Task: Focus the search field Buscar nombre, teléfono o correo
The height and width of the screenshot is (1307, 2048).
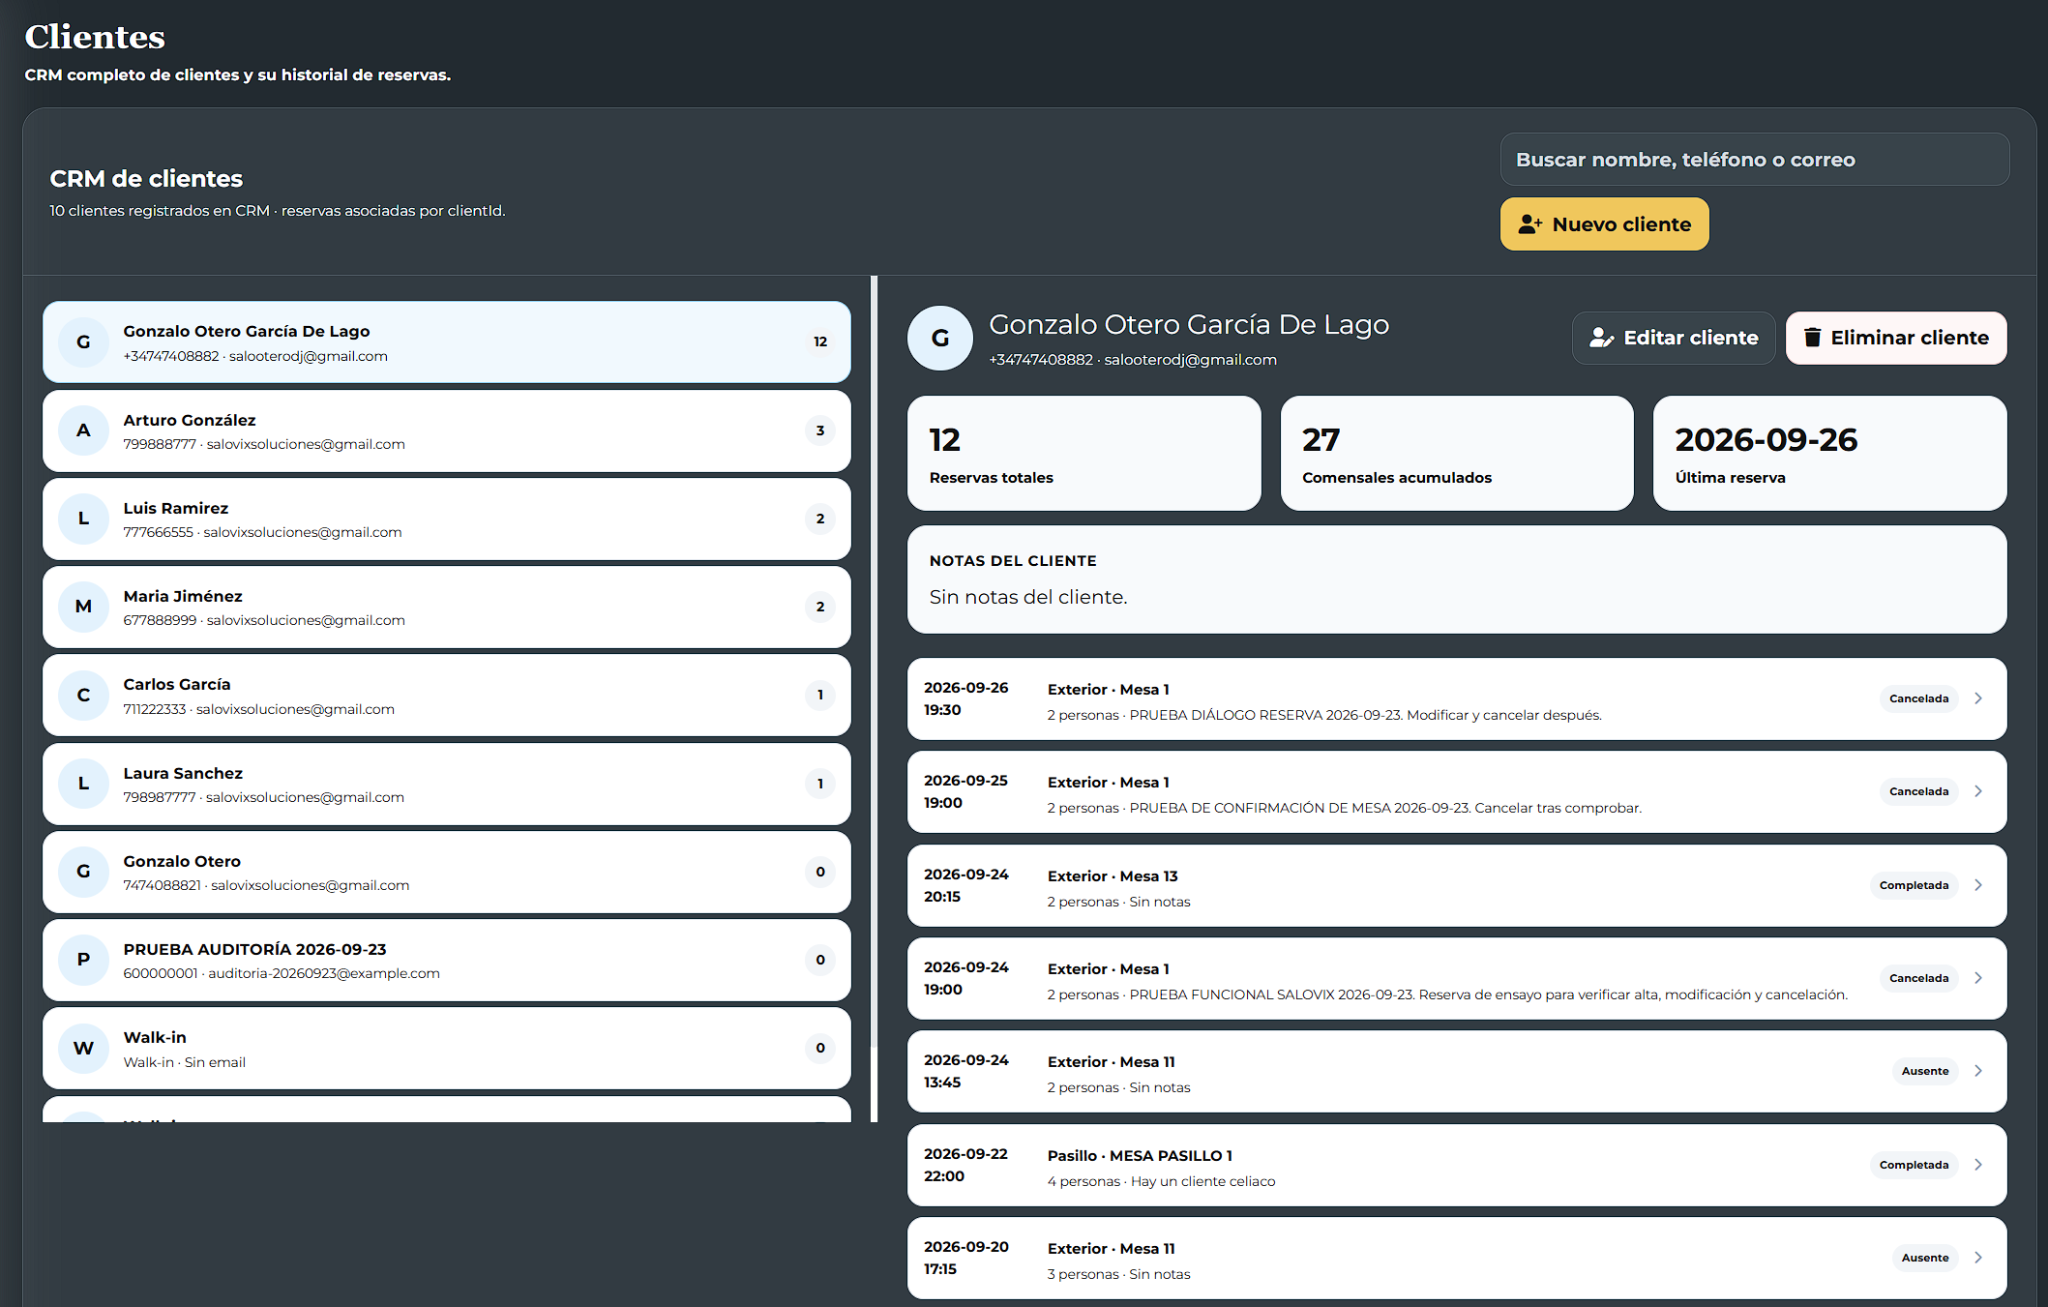Action: [1754, 160]
